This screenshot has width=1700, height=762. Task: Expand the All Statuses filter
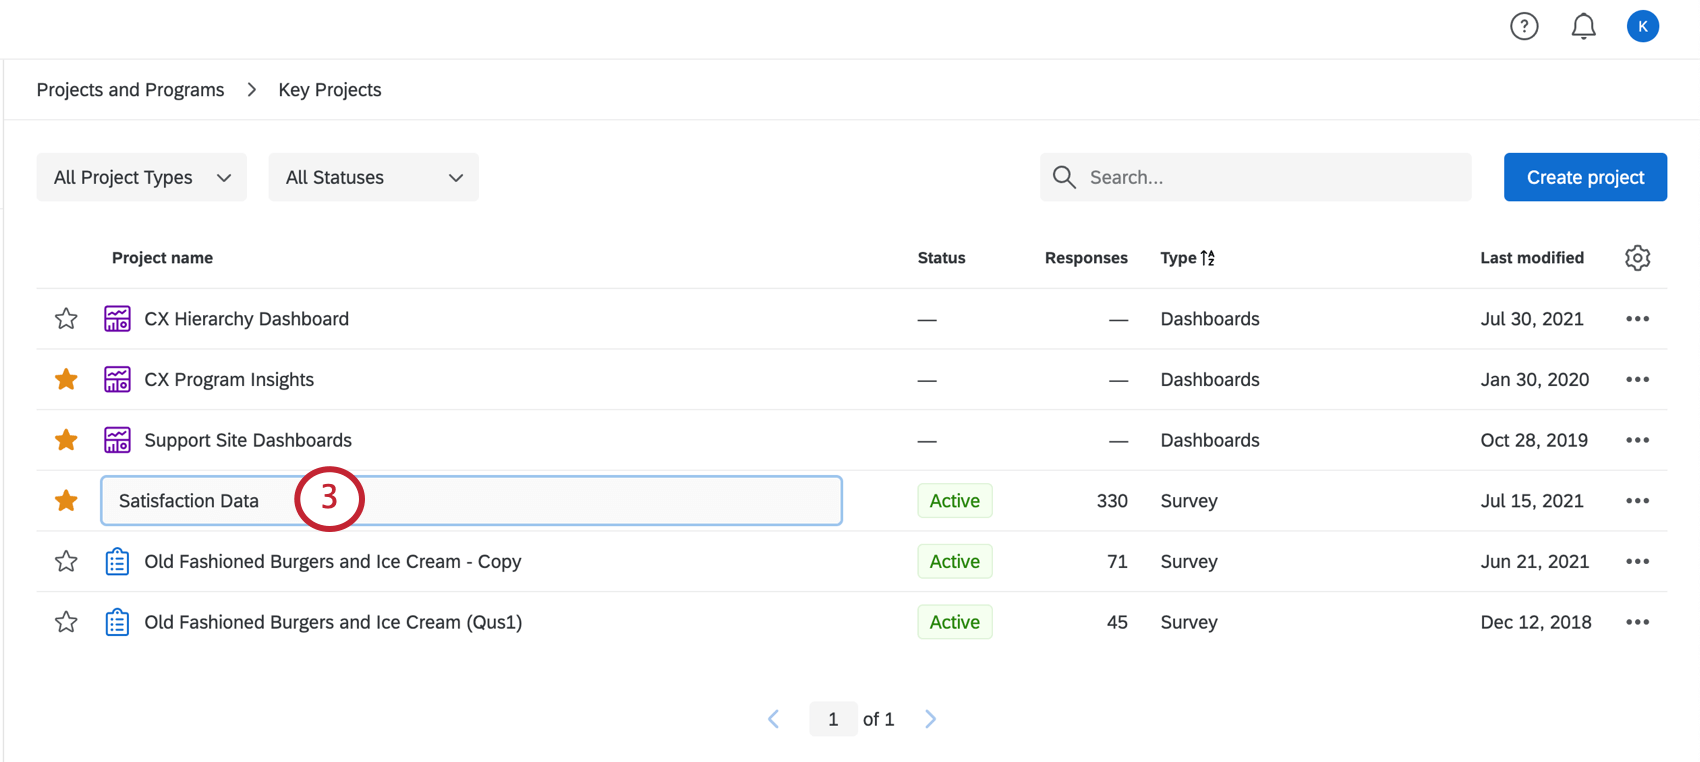[373, 177]
